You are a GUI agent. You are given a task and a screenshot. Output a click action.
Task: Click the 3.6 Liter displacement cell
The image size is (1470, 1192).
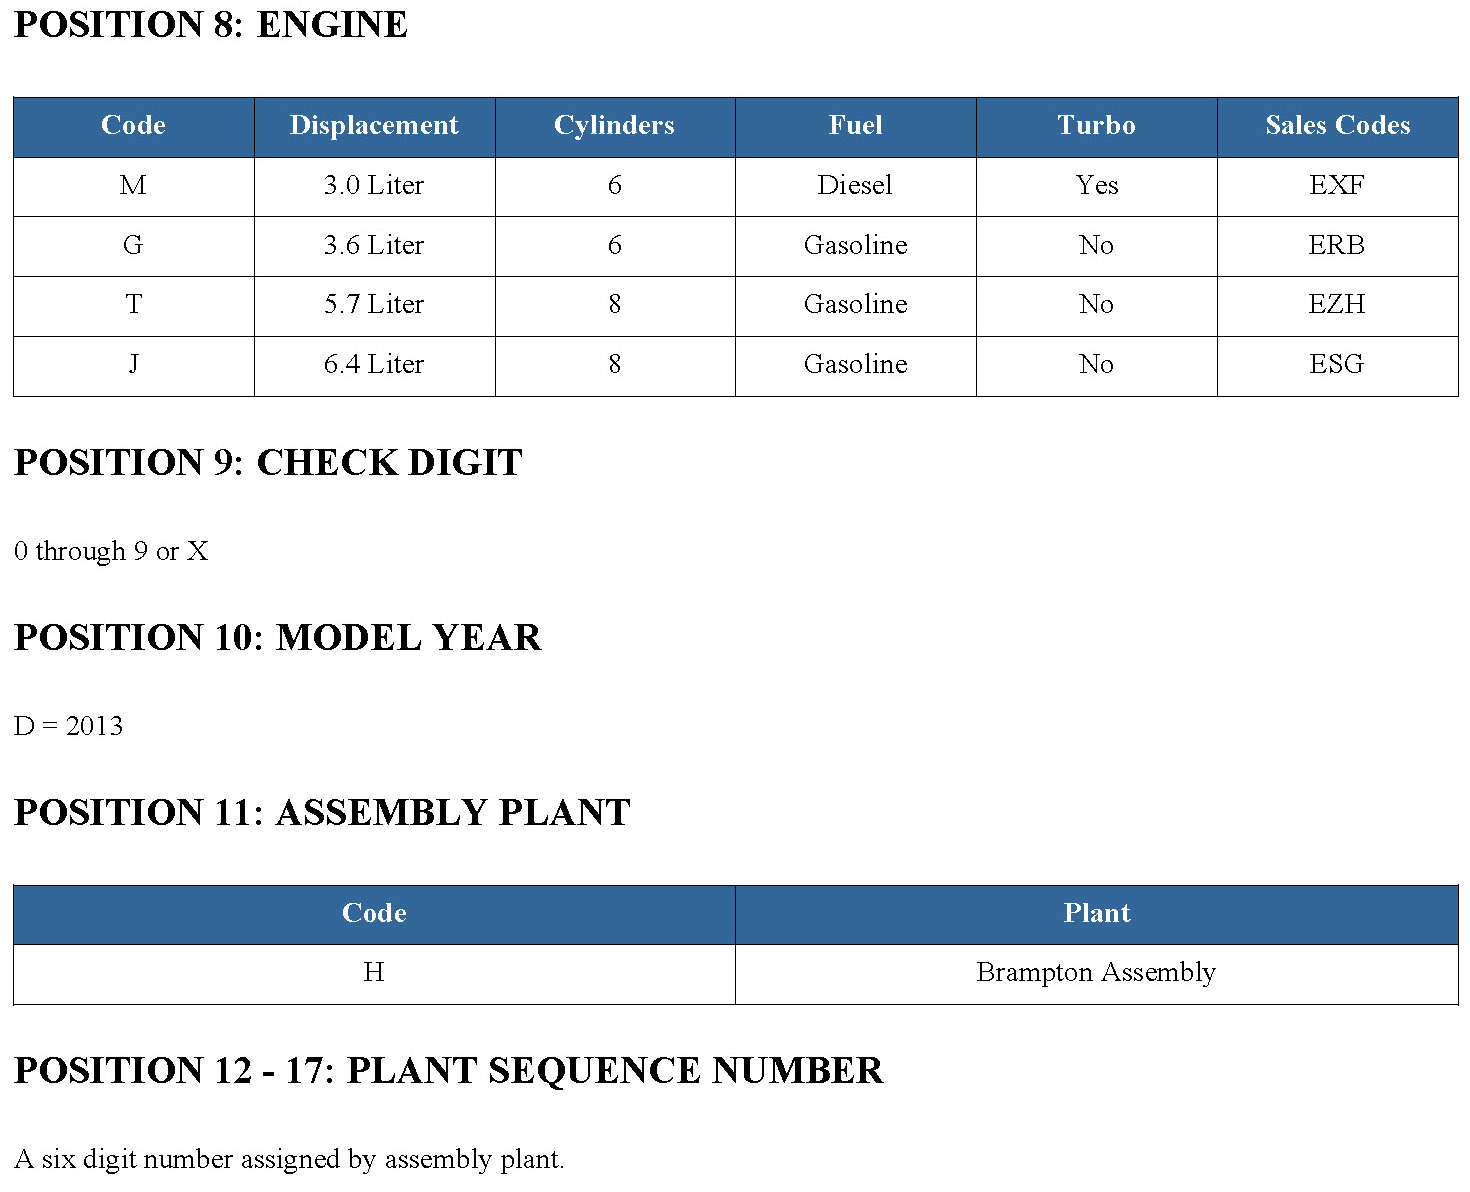[374, 246]
